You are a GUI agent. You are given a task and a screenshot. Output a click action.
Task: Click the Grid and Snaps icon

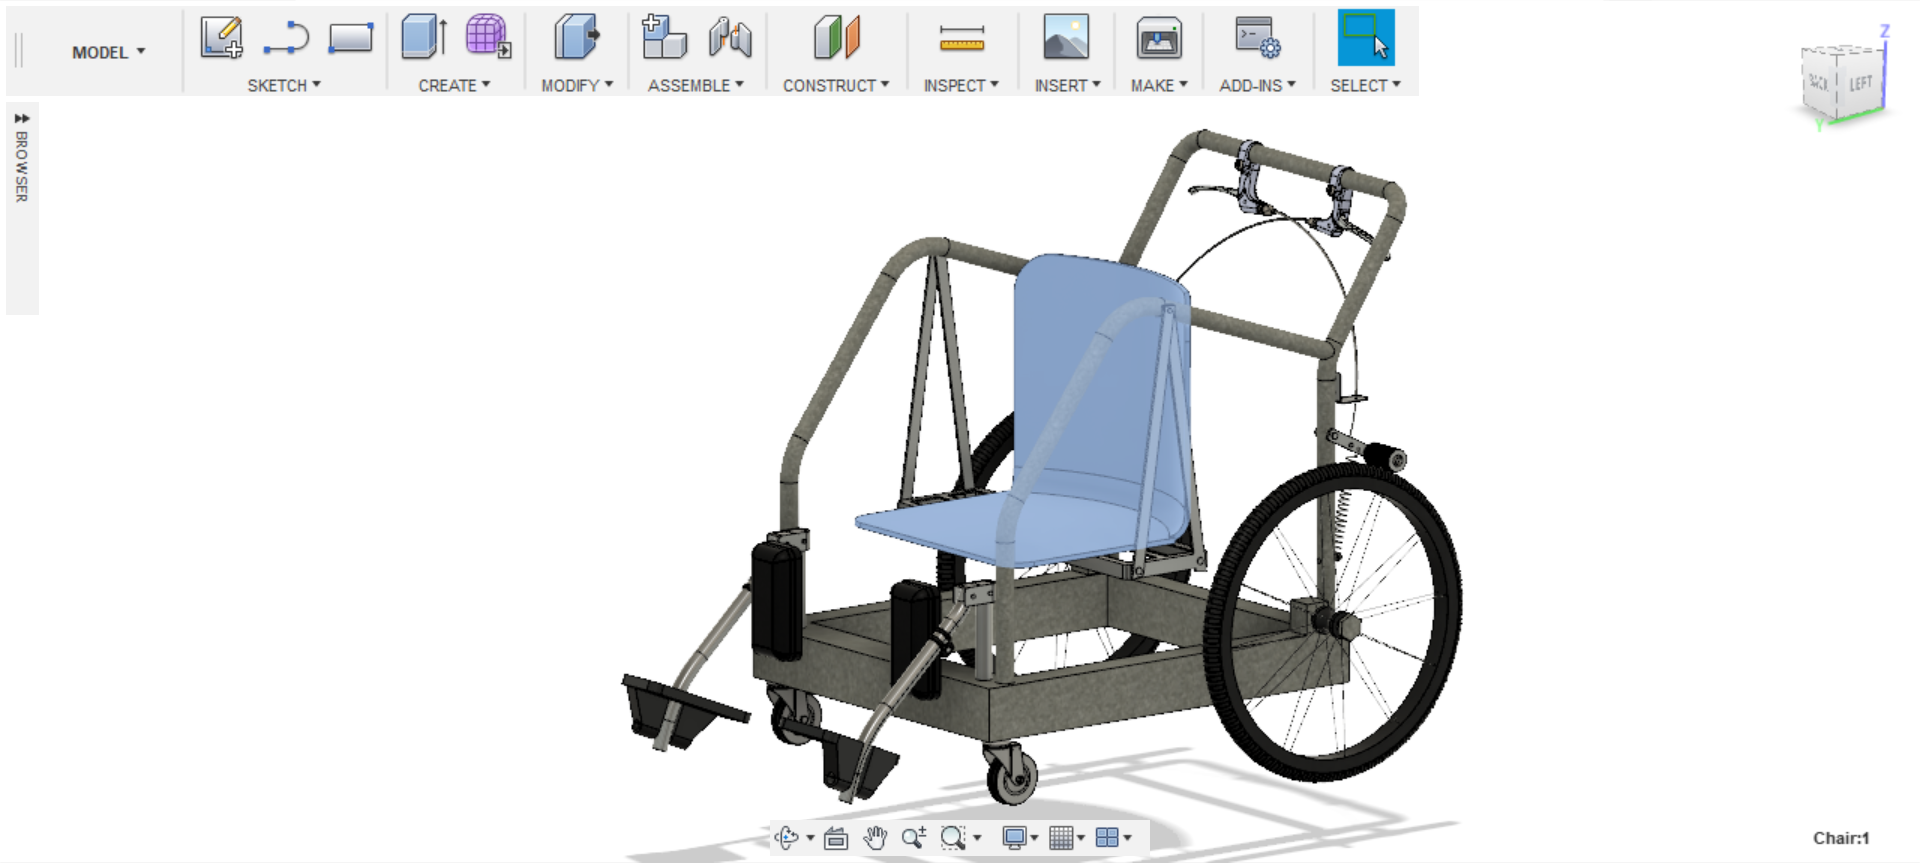[x=1061, y=837]
